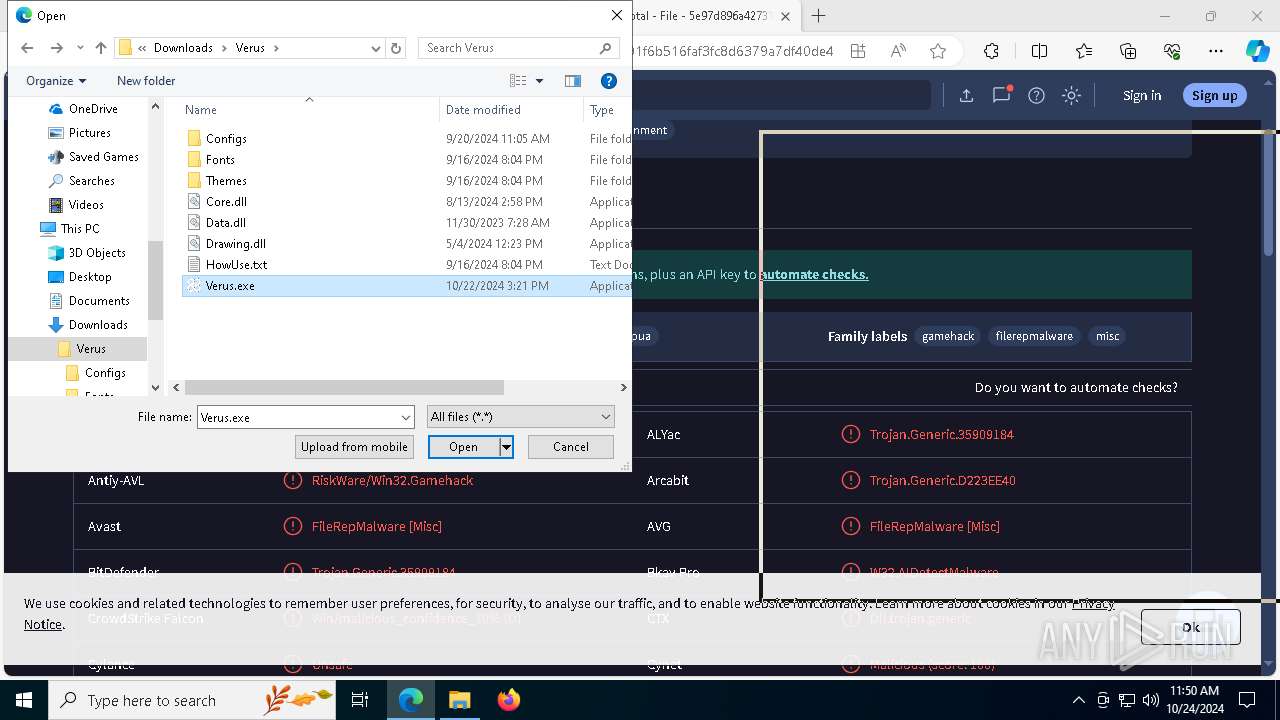This screenshot has width=1280, height=720.
Task: Create a New folder
Action: tap(146, 81)
